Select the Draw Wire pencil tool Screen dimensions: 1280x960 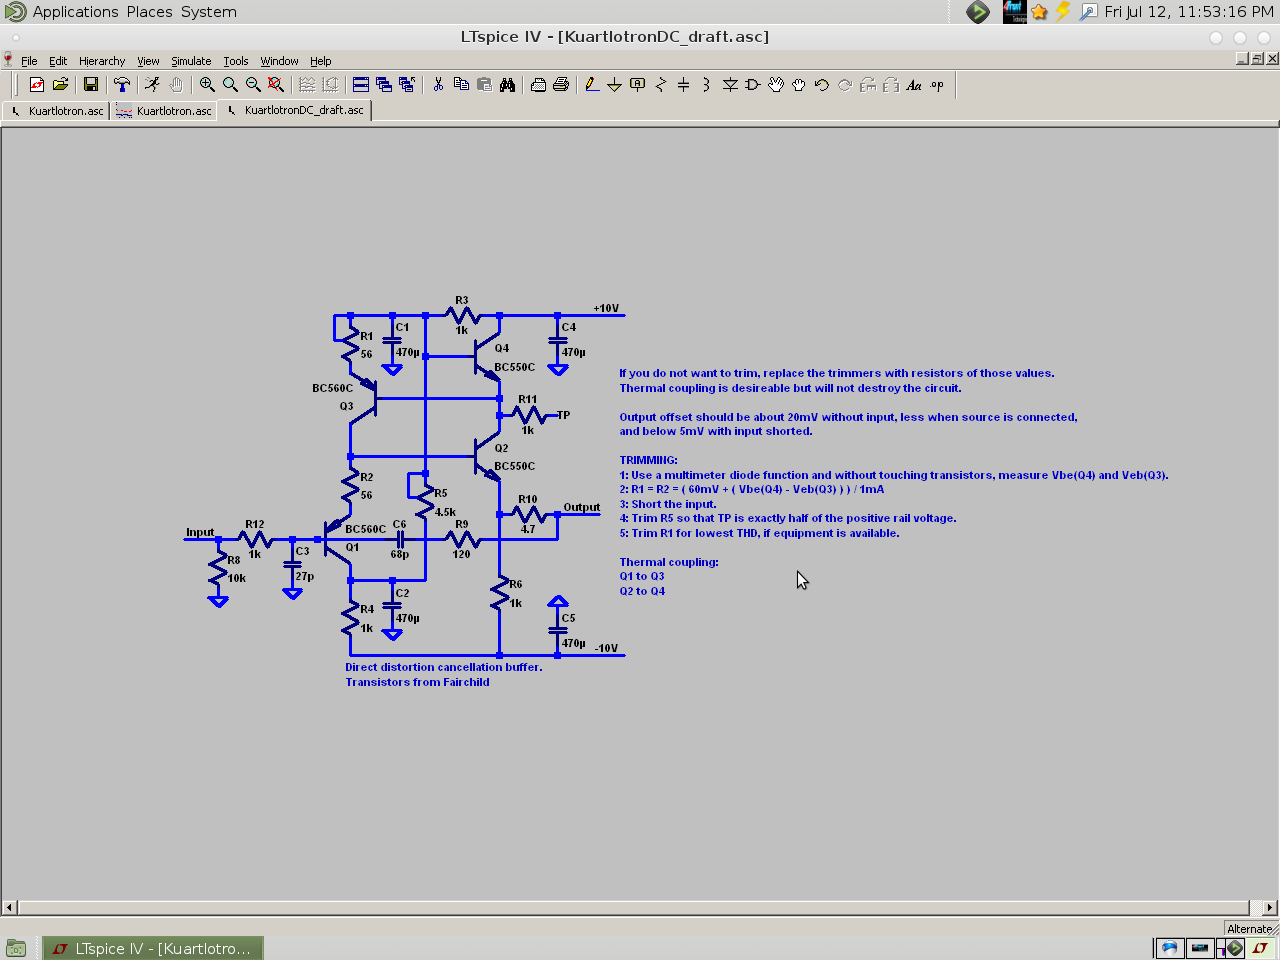click(x=592, y=85)
